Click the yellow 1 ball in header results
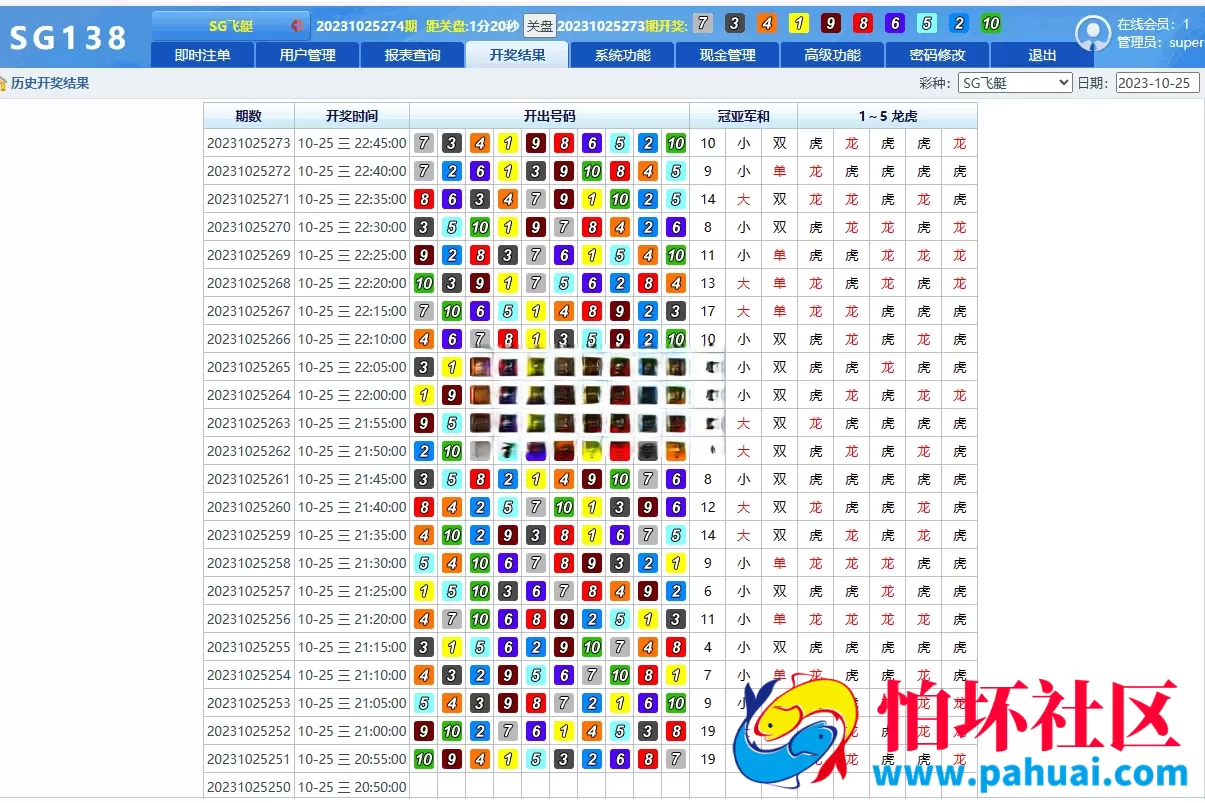Screen dimensions: 1205x803 pyautogui.click(x=799, y=24)
